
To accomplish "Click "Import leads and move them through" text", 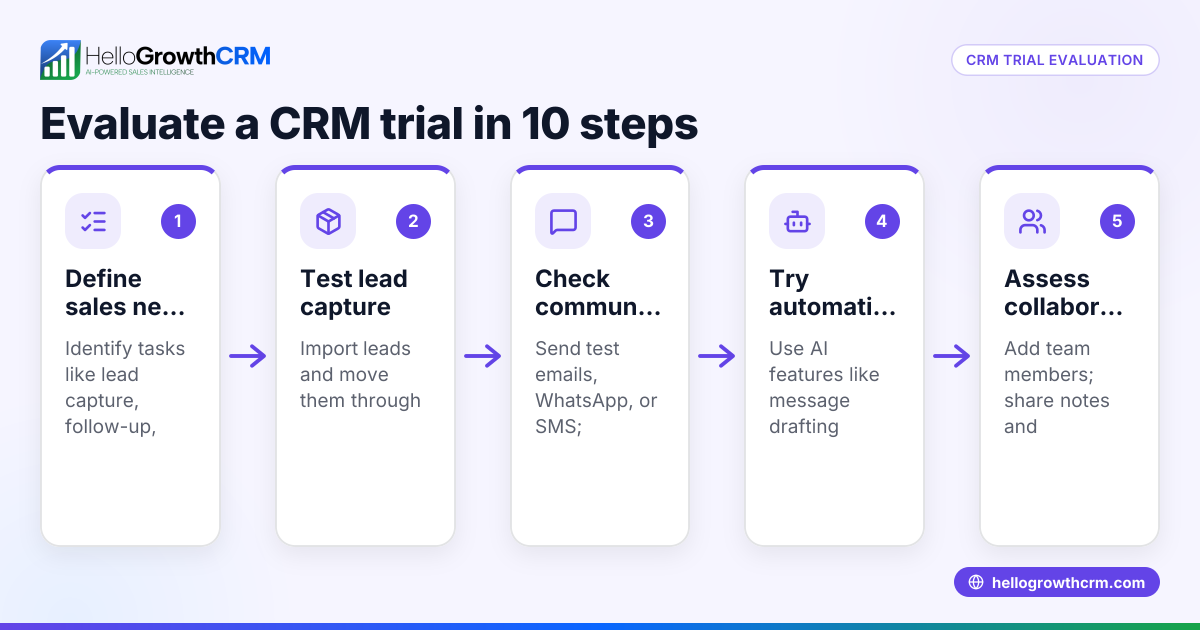I will (x=360, y=374).
